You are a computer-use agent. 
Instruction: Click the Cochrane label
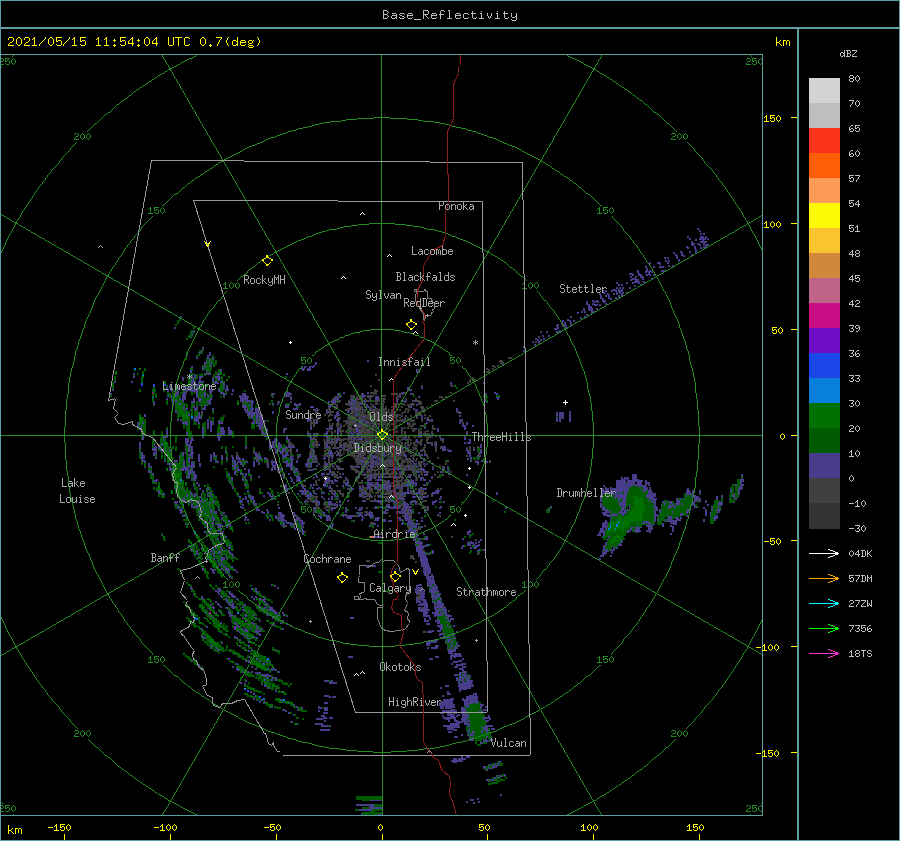pos(327,559)
